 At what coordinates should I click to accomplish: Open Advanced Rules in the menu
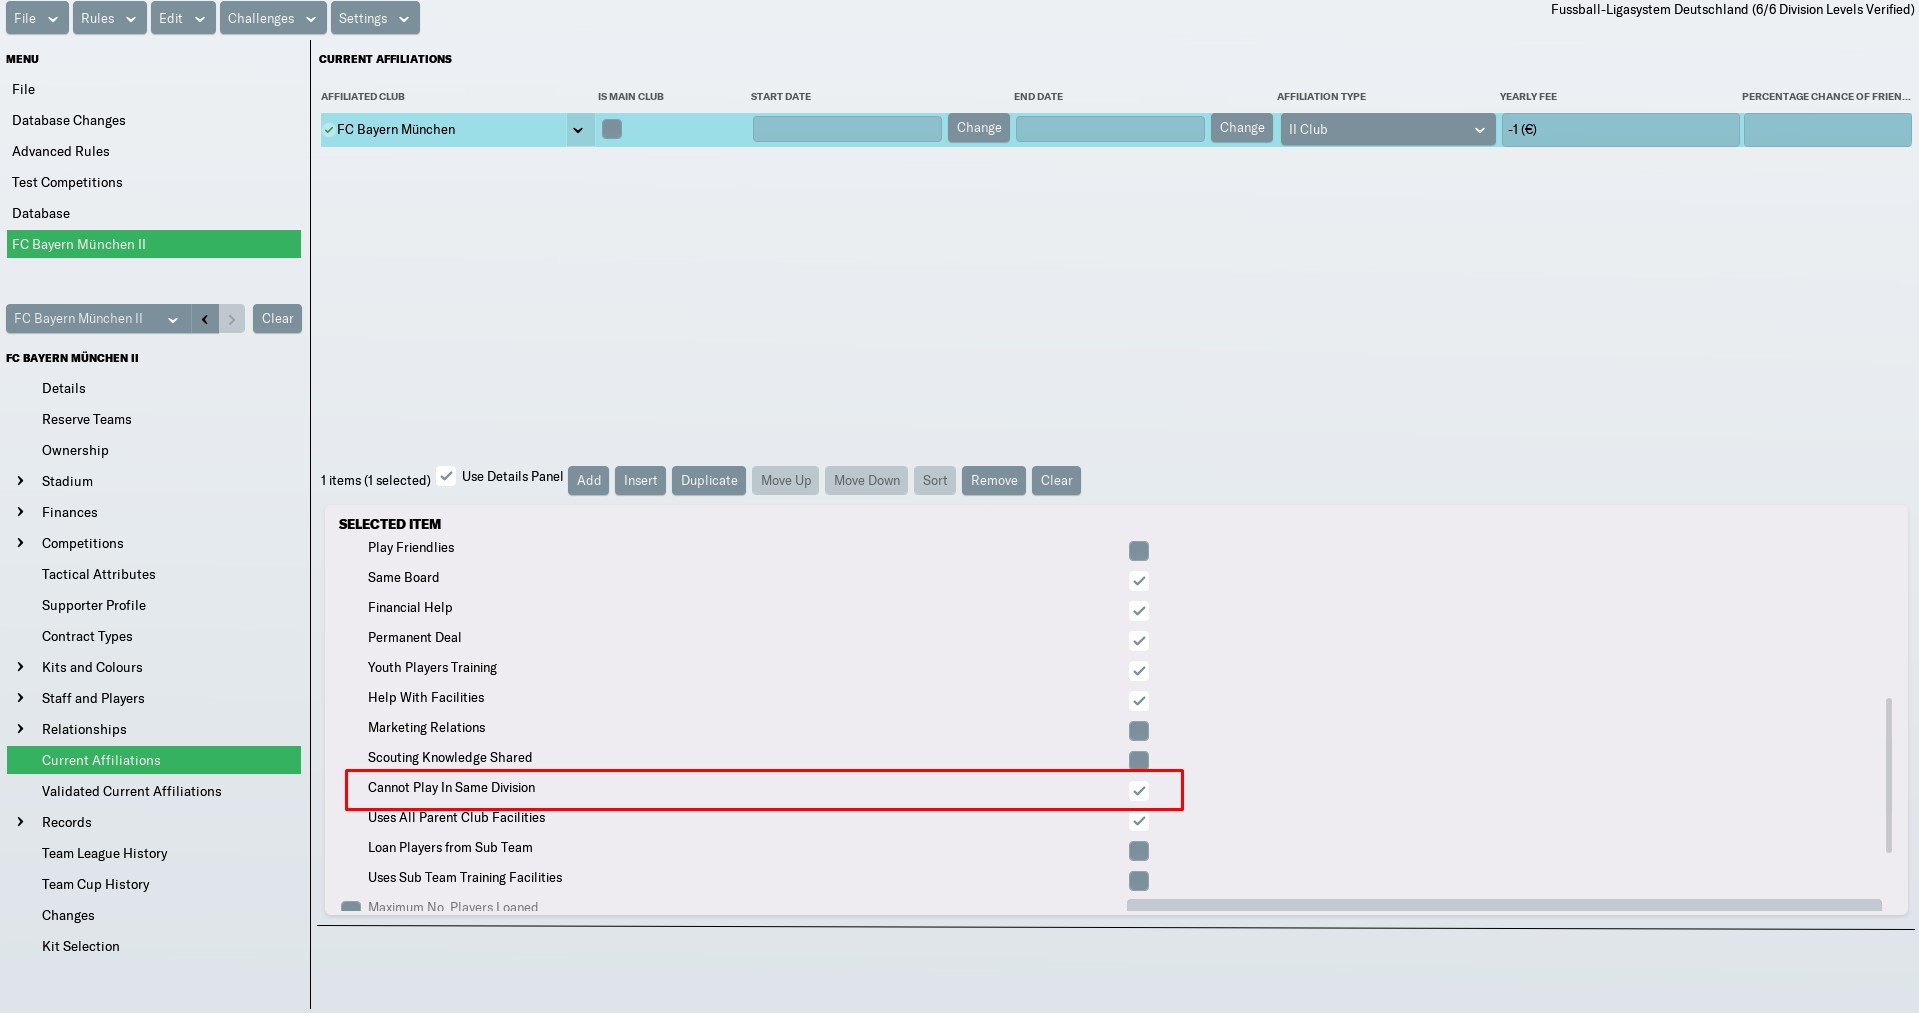pos(61,151)
